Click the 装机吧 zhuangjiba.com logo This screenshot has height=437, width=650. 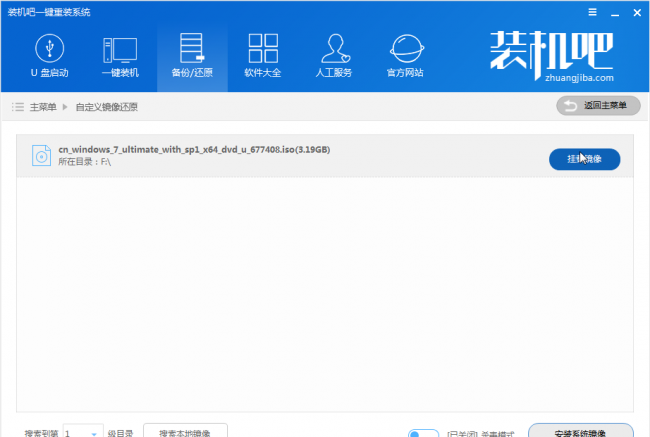552,56
